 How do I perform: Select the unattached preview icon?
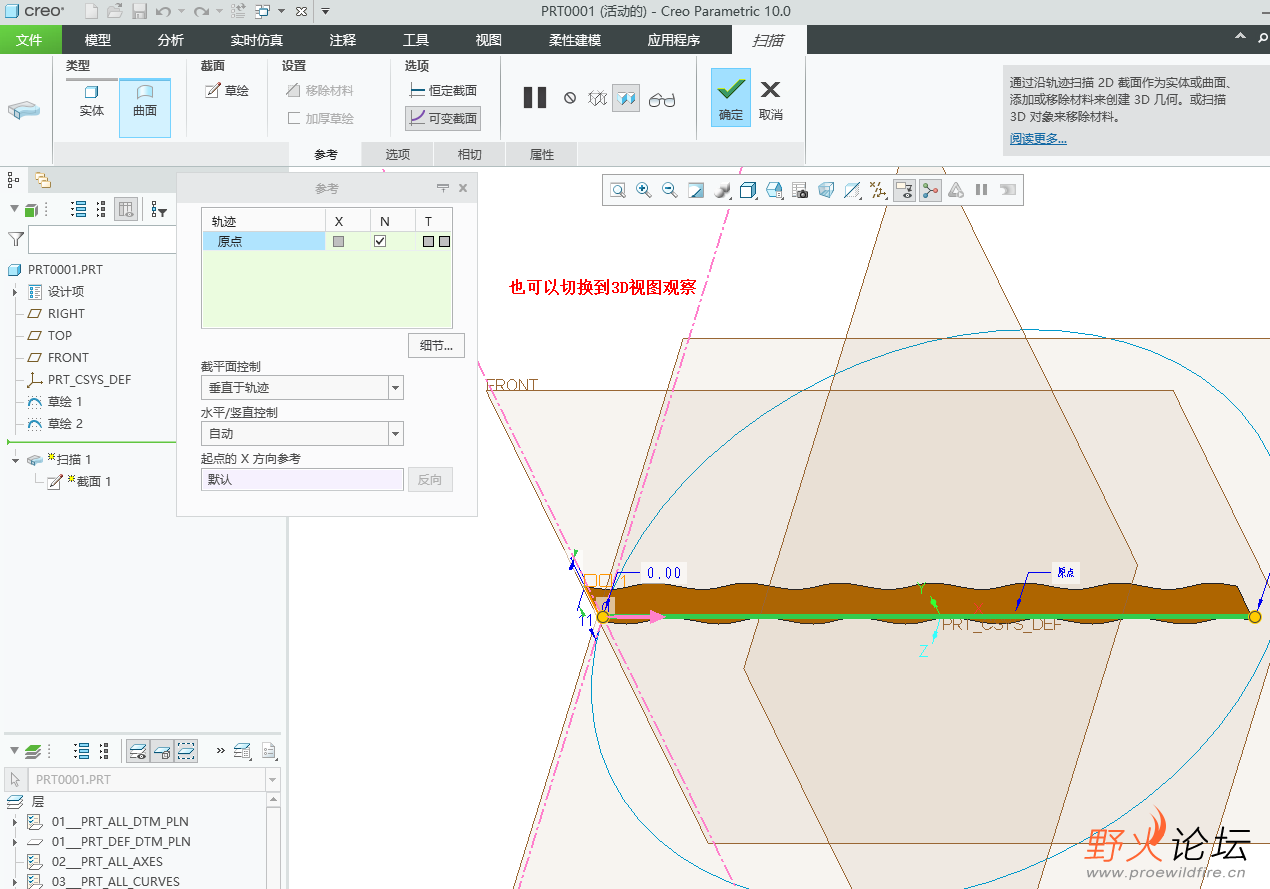(x=597, y=98)
